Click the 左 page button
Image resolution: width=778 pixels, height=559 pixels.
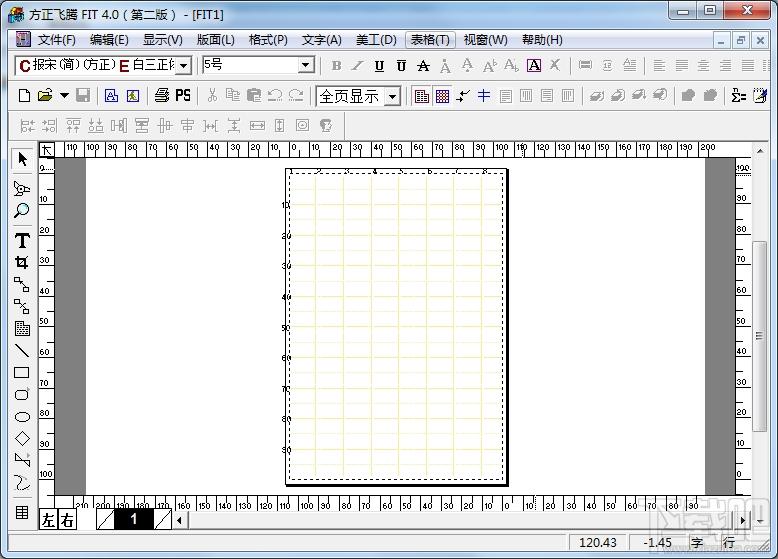(x=48, y=519)
